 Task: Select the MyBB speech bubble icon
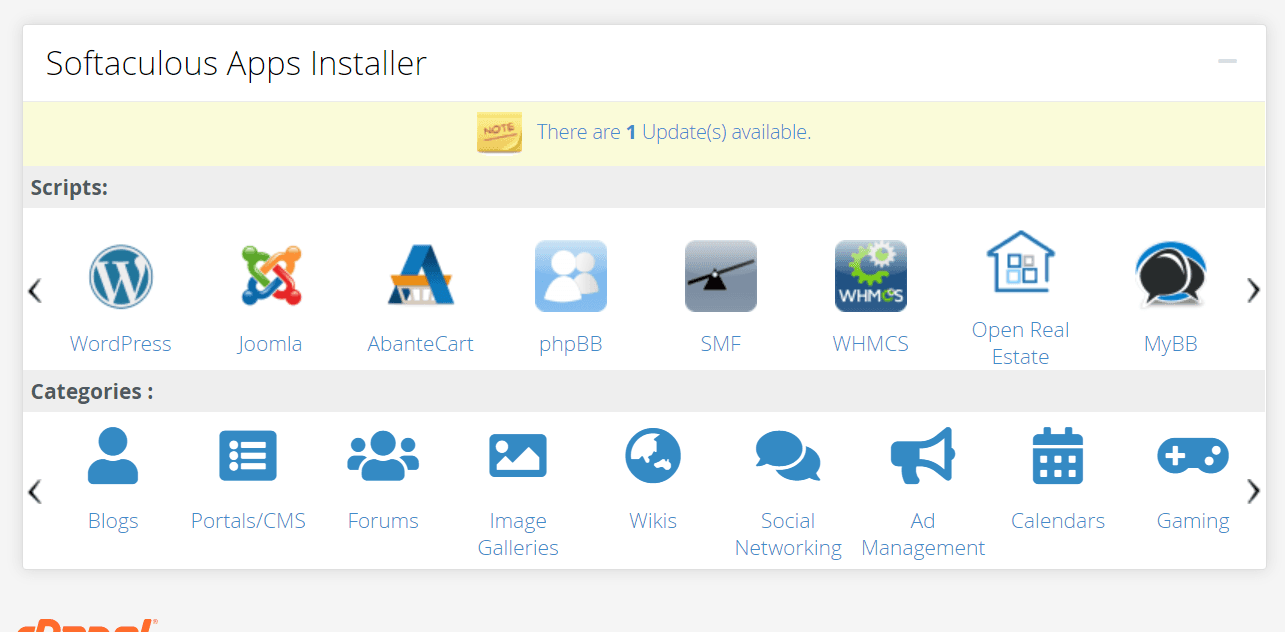coord(1170,276)
